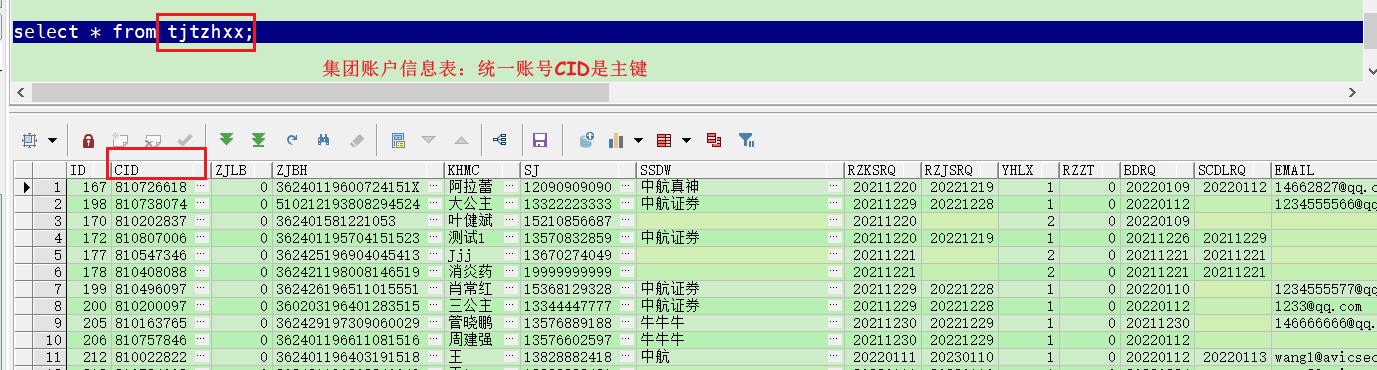Click email cell 1233@qq.com

pos(1324,306)
